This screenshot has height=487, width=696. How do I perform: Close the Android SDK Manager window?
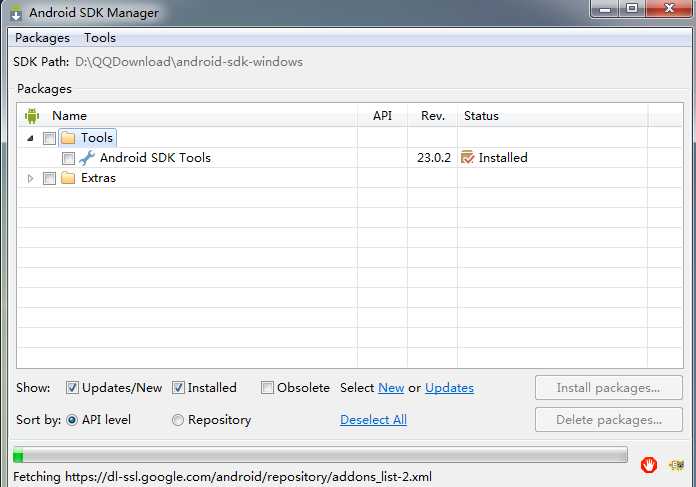[670, 9]
